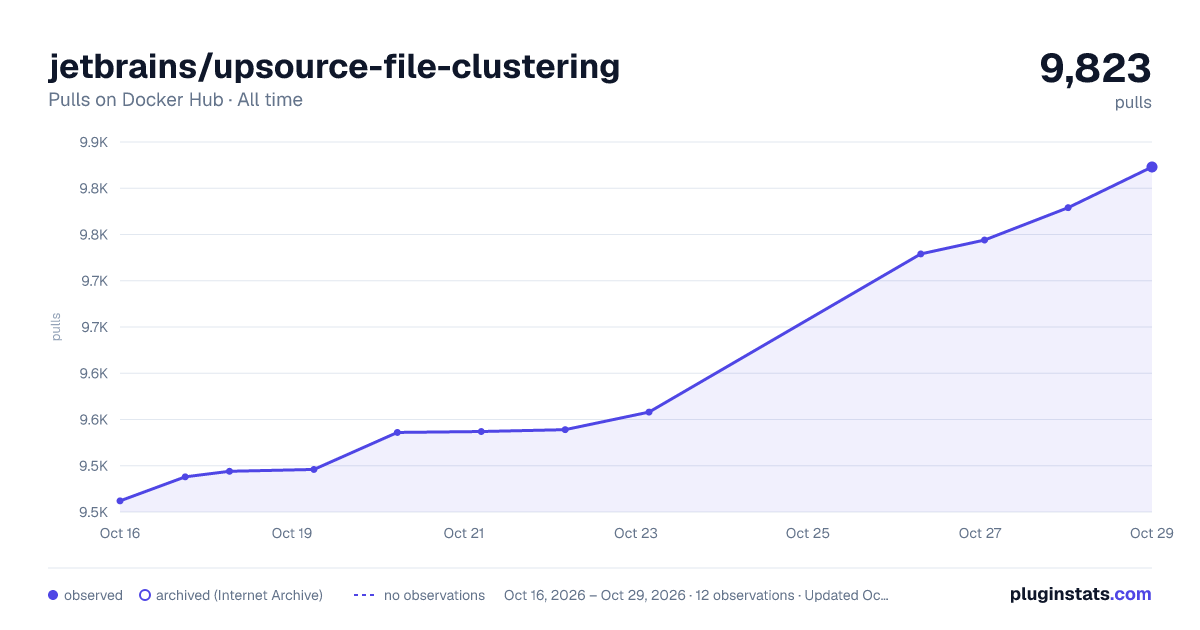Click the 'Oct 21' x-axis label
This screenshot has width=1200, height=630.
click(x=464, y=533)
